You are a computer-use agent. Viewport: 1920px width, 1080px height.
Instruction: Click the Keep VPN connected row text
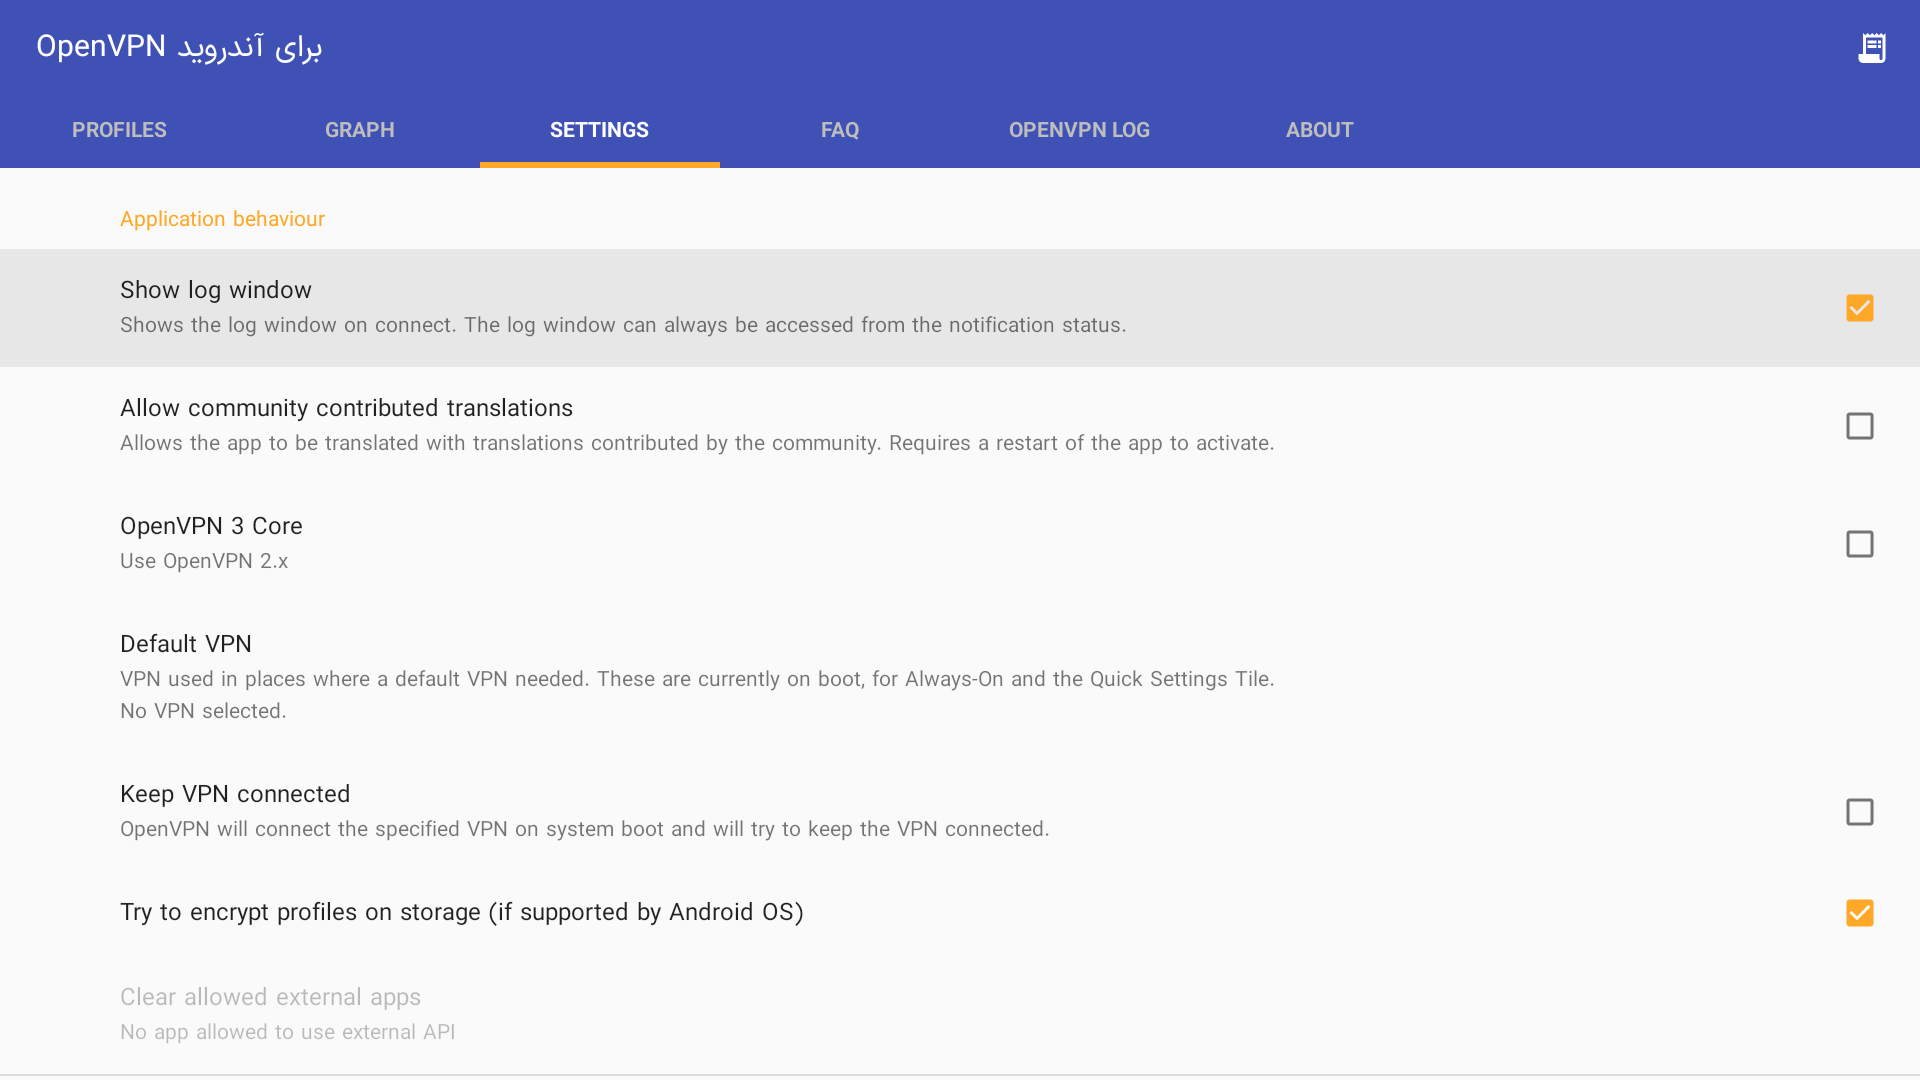pyautogui.click(x=235, y=793)
